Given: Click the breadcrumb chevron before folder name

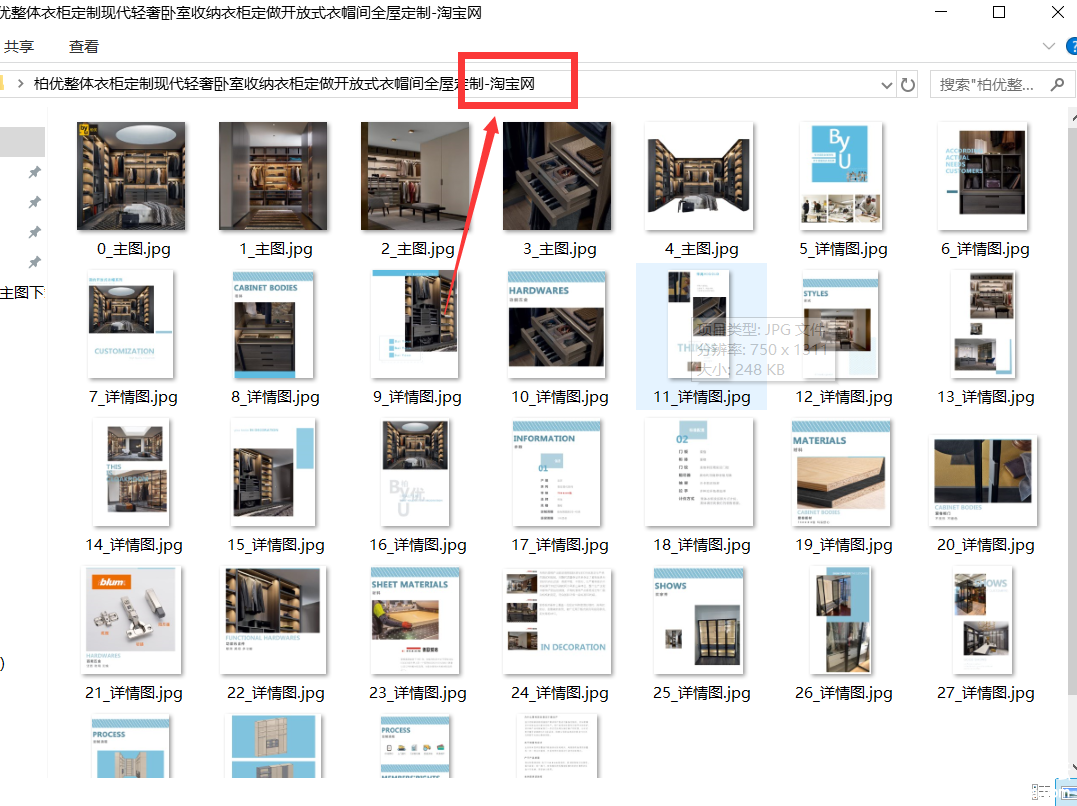Looking at the screenshot, I should [21, 84].
